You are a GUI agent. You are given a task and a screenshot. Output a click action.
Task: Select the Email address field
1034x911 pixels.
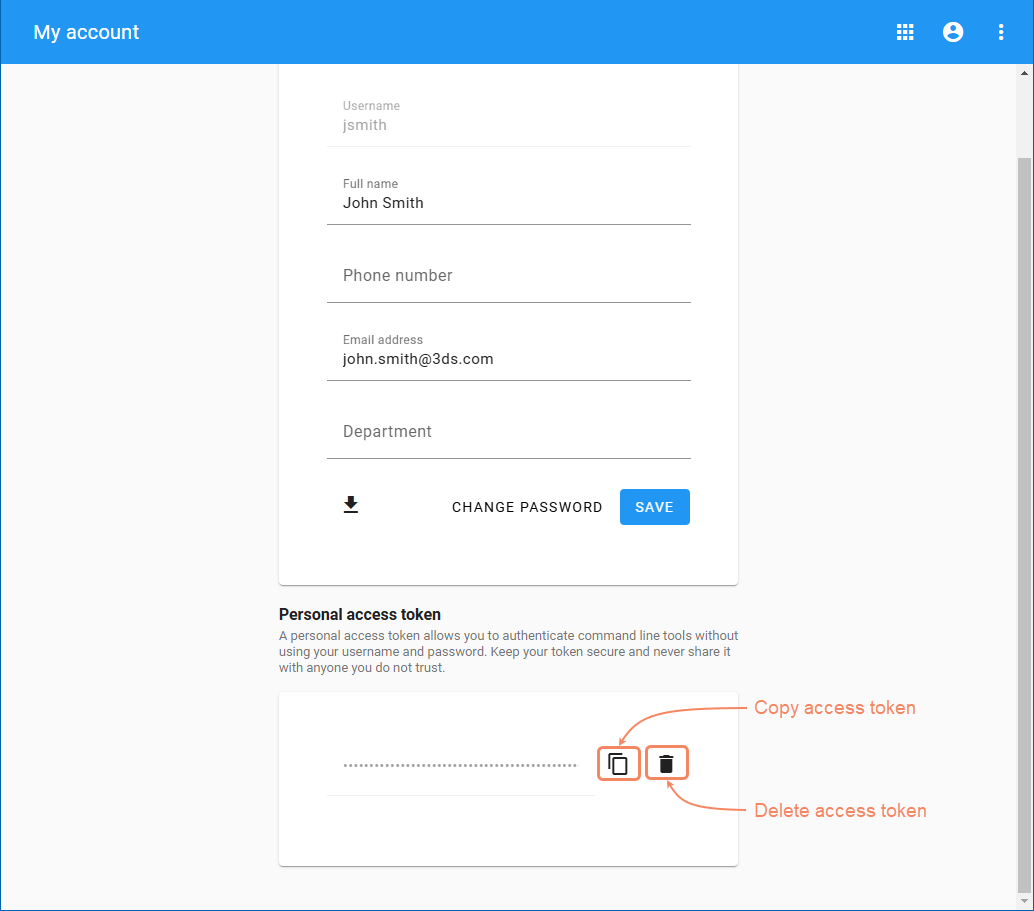pyautogui.click(x=508, y=358)
